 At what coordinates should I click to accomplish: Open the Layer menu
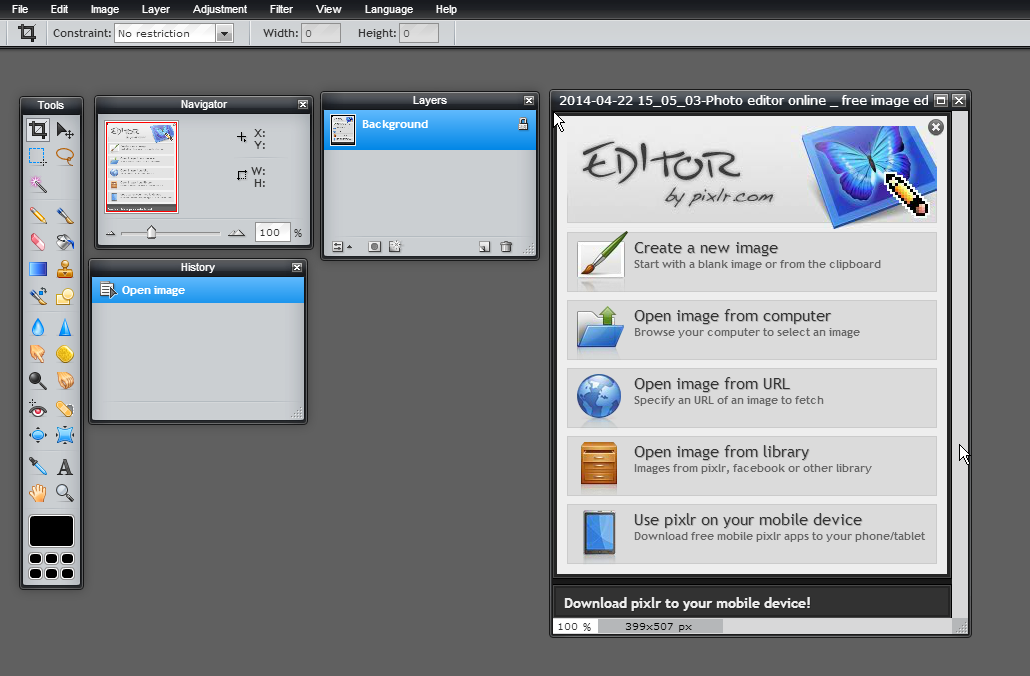pos(156,9)
